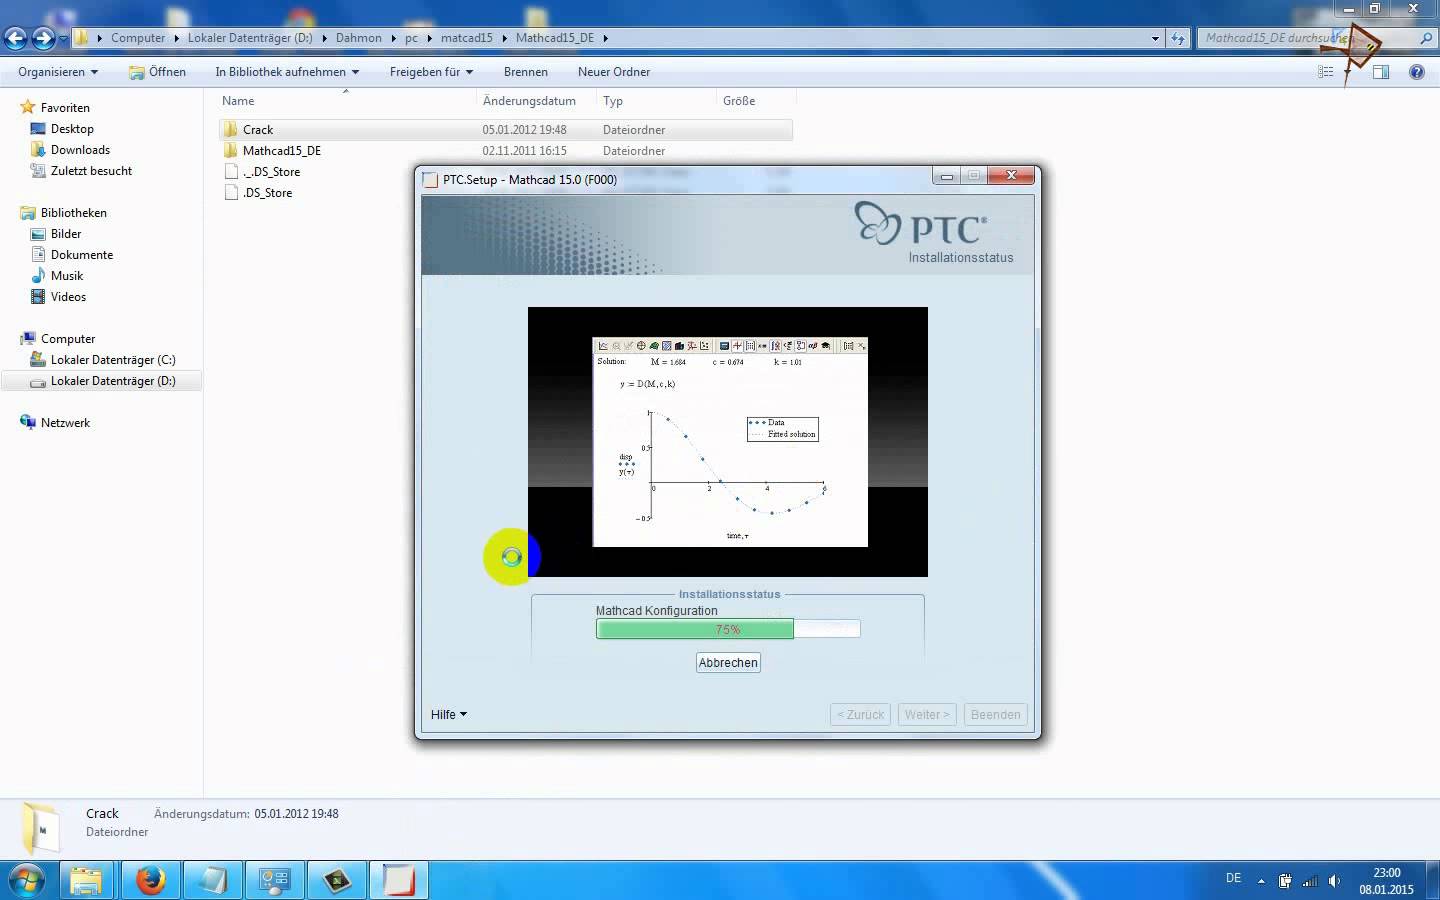Click the power plug tray icon
Image resolution: width=1440 pixels, height=900 pixels.
(x=1285, y=881)
